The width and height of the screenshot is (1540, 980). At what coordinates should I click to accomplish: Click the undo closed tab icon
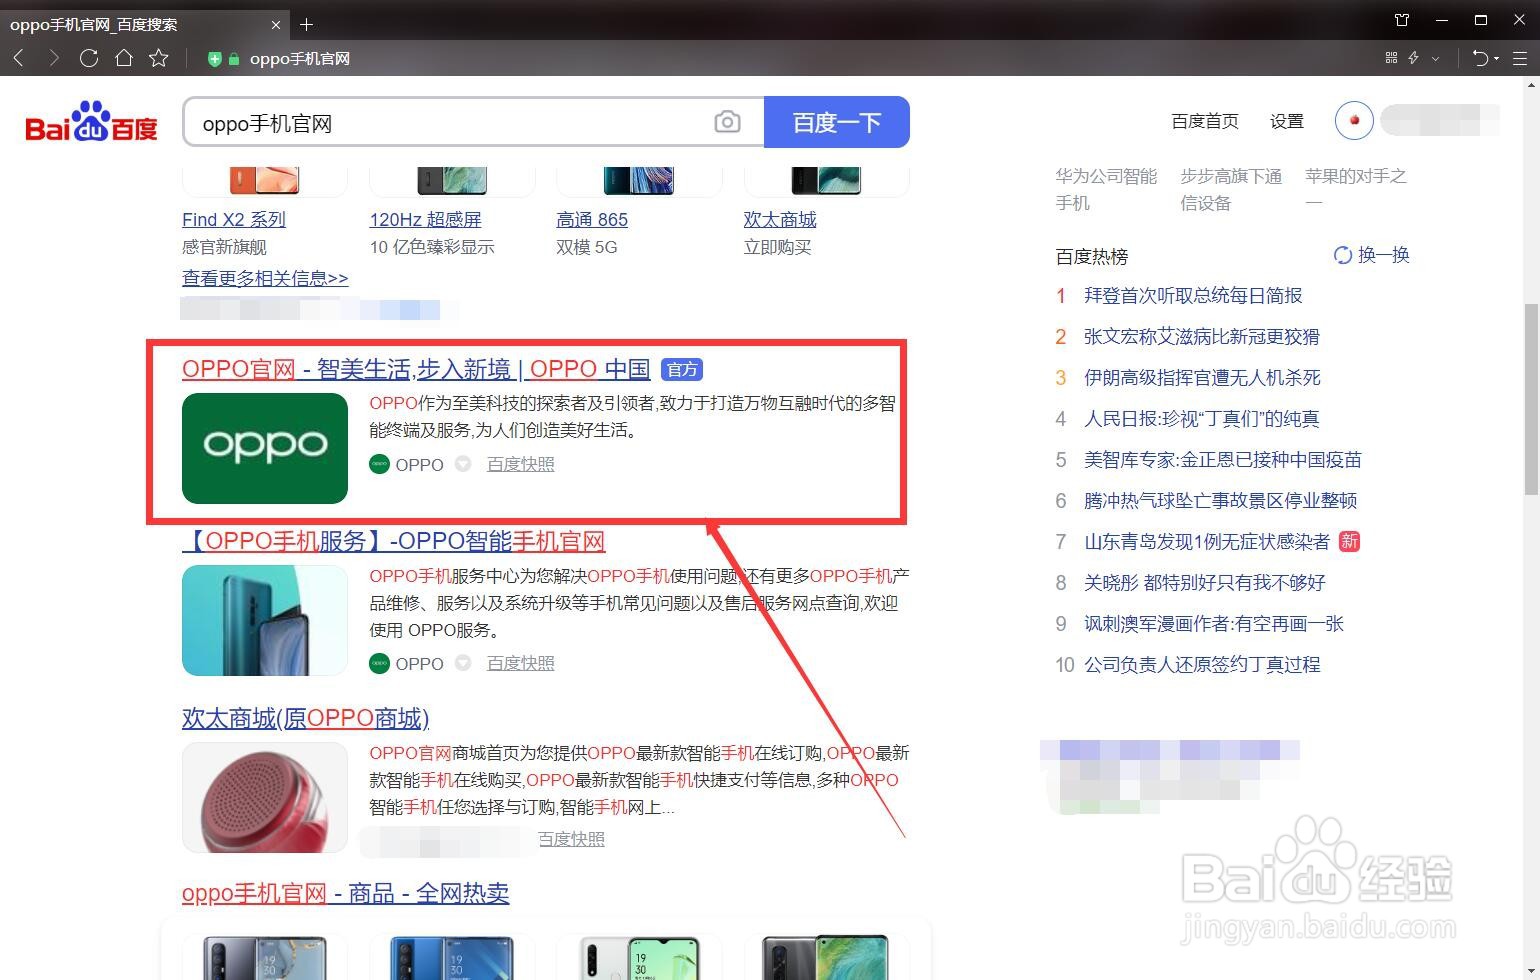point(1481,58)
